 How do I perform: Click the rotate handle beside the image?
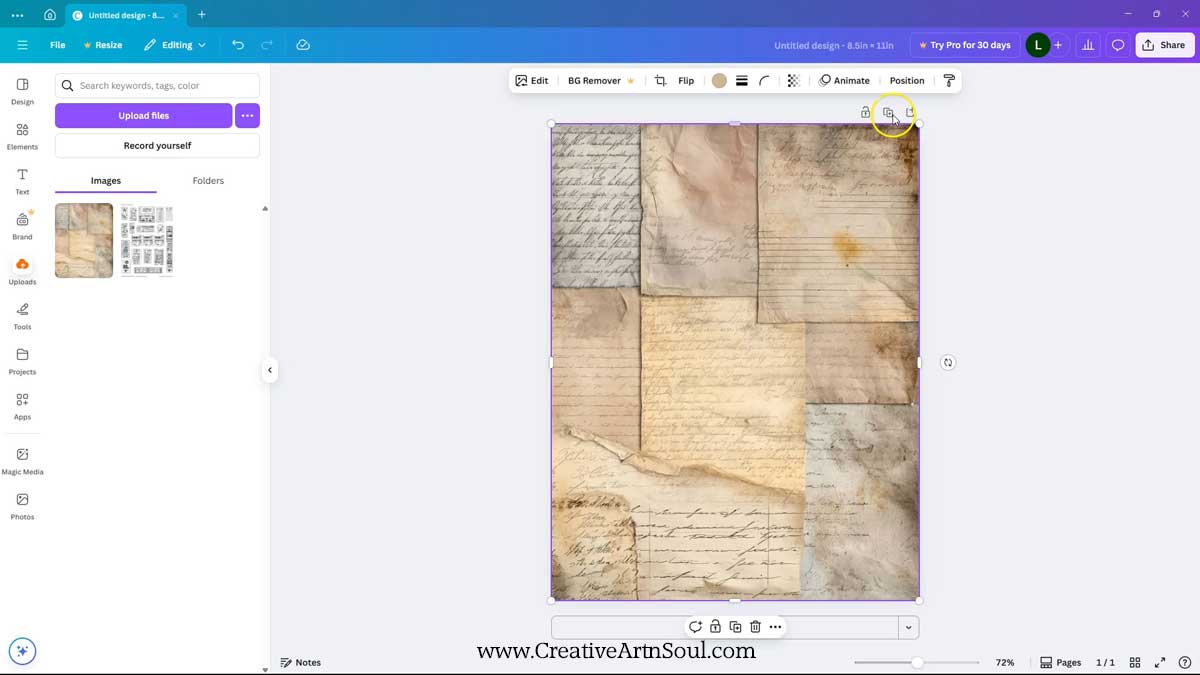(948, 362)
